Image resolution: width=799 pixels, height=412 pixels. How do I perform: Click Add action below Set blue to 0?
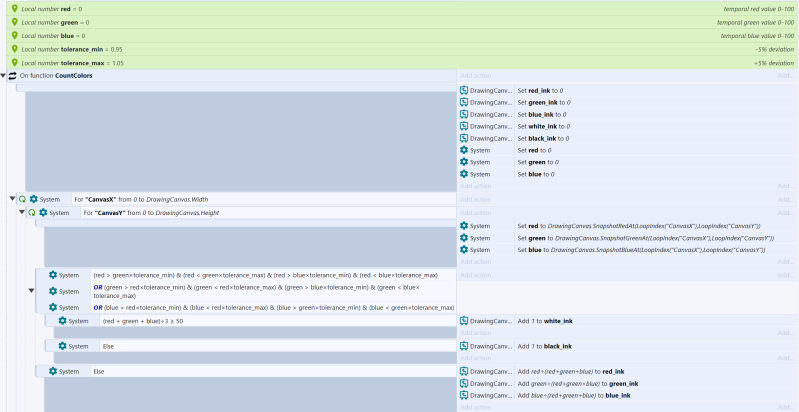(475, 186)
